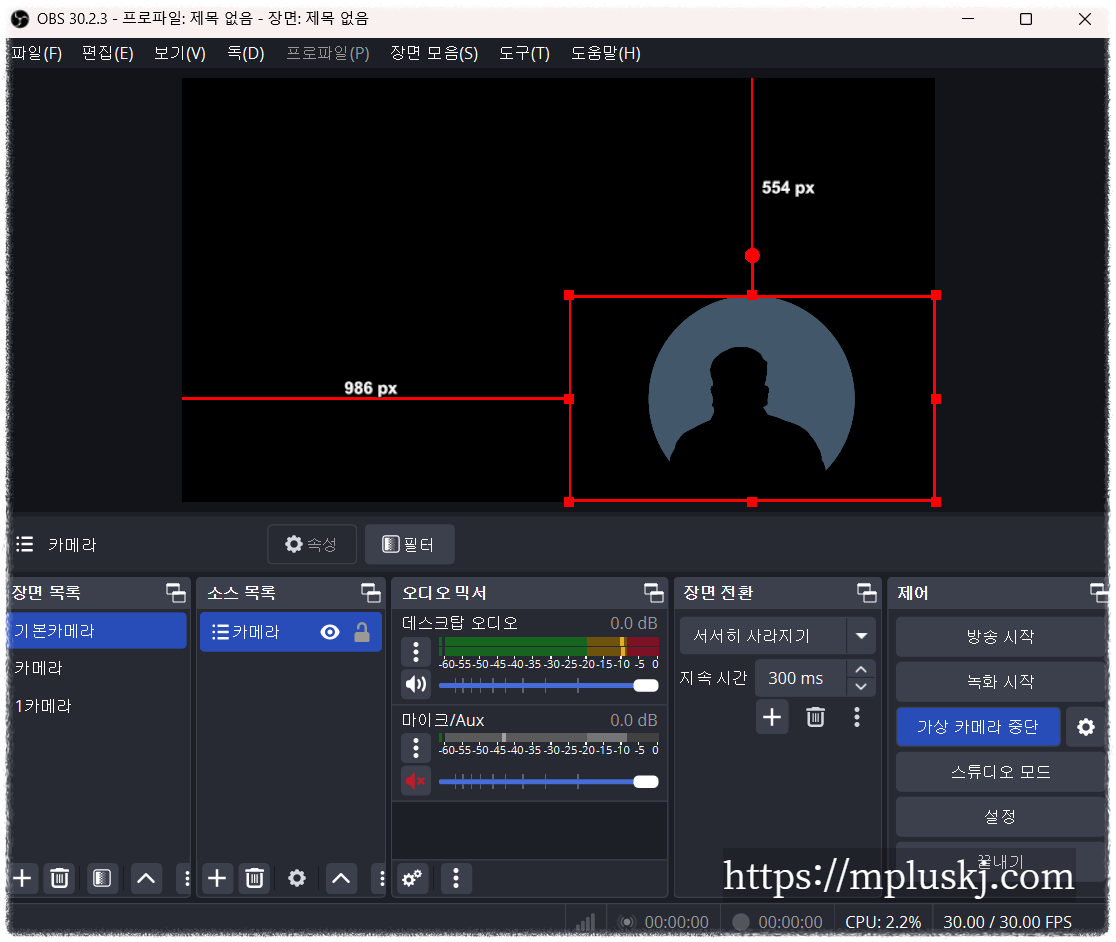
Task: Add a new source with the plus icon
Action: pos(216,878)
